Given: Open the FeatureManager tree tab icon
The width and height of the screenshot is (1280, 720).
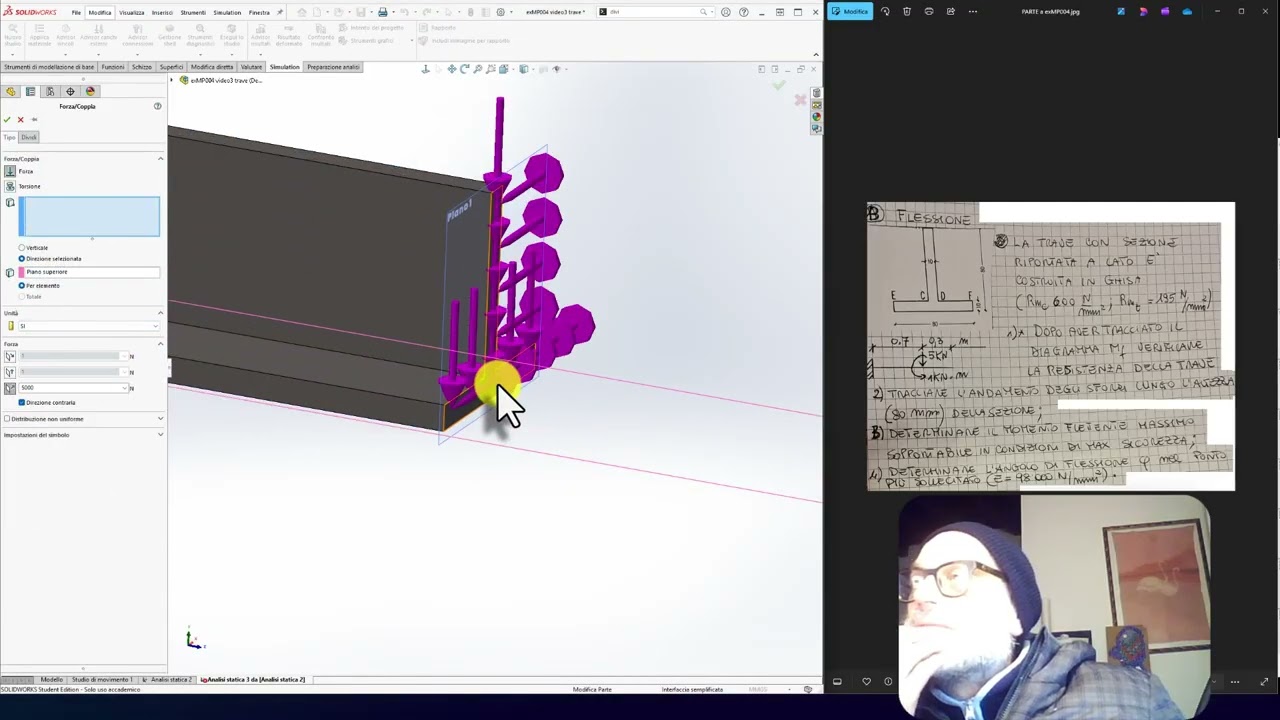Looking at the screenshot, I should (x=11, y=91).
